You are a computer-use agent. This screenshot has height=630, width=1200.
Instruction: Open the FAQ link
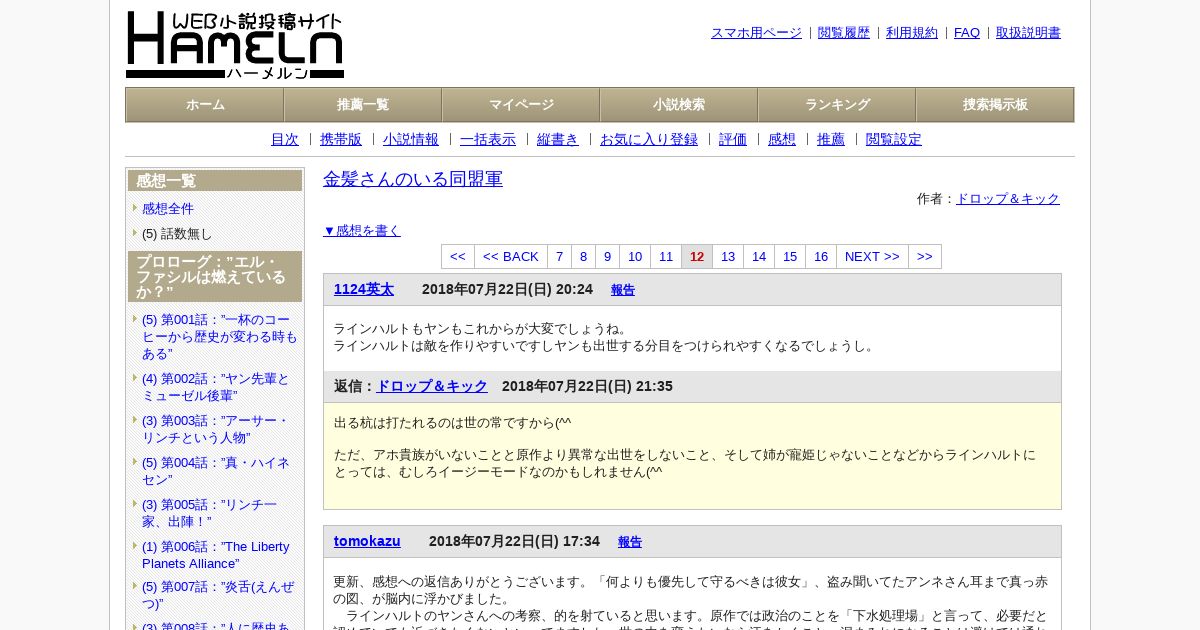[967, 33]
